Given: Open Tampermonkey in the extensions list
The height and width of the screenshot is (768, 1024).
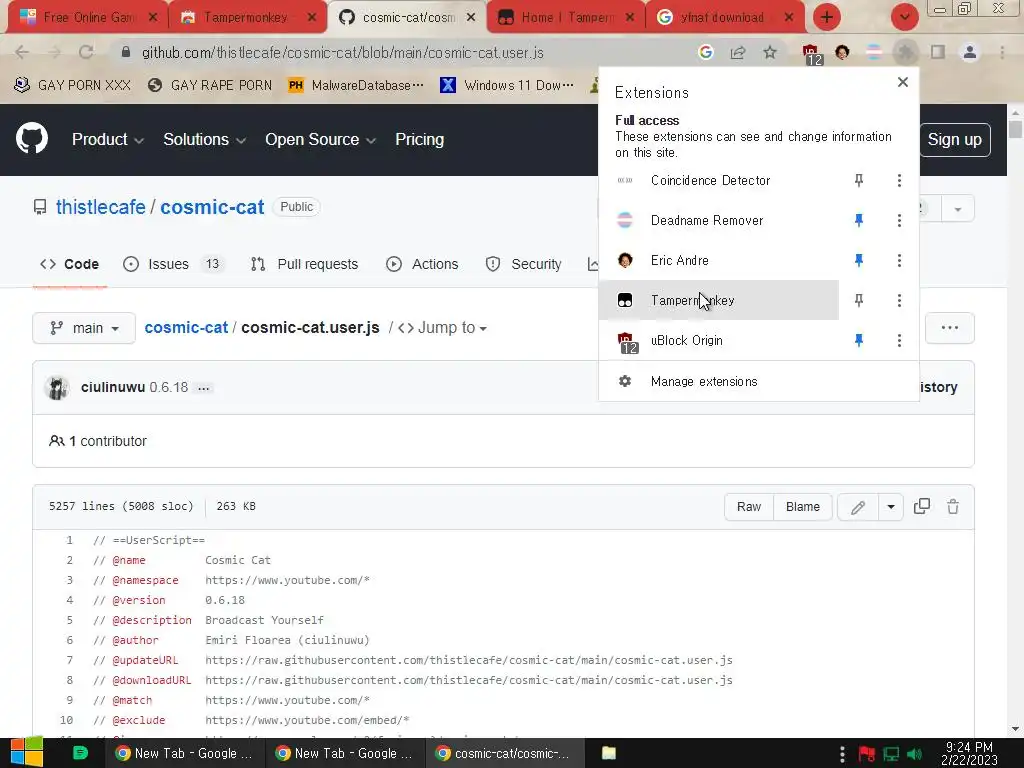Looking at the screenshot, I should click(718, 300).
